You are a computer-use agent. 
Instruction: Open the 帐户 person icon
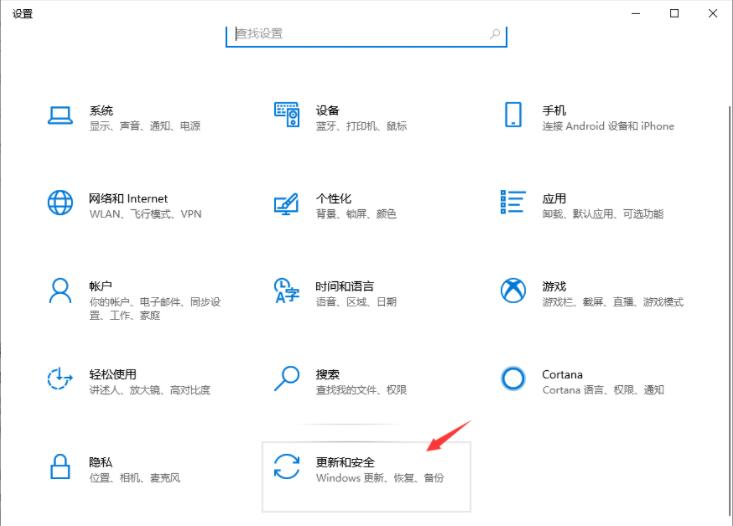(x=60, y=291)
